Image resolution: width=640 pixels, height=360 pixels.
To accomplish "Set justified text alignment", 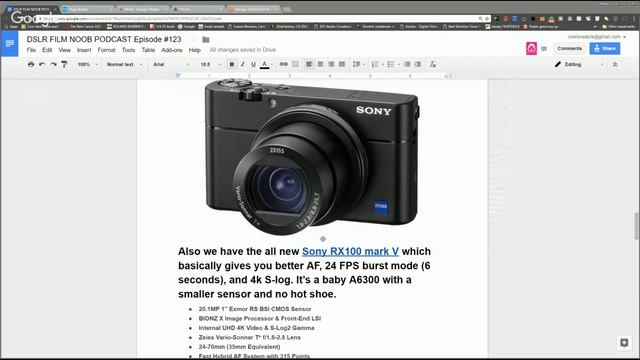I will (342, 64).
